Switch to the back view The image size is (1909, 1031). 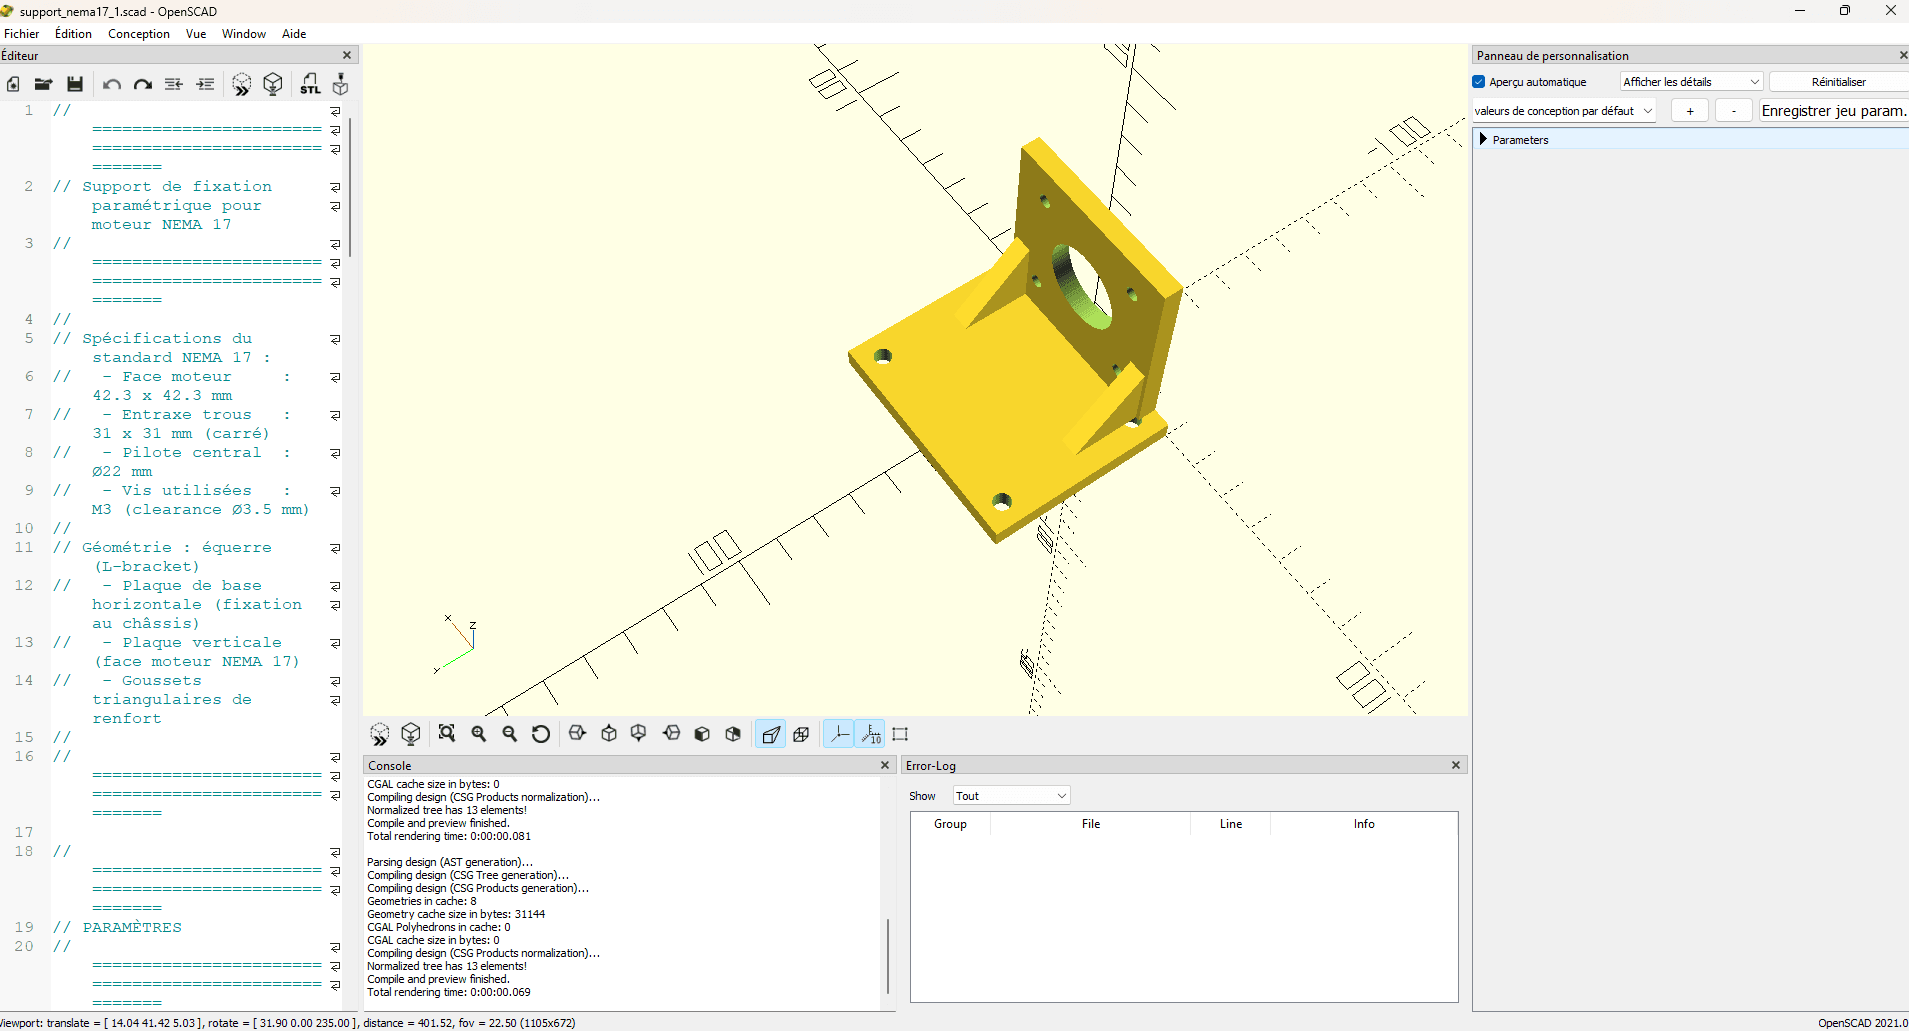click(733, 734)
